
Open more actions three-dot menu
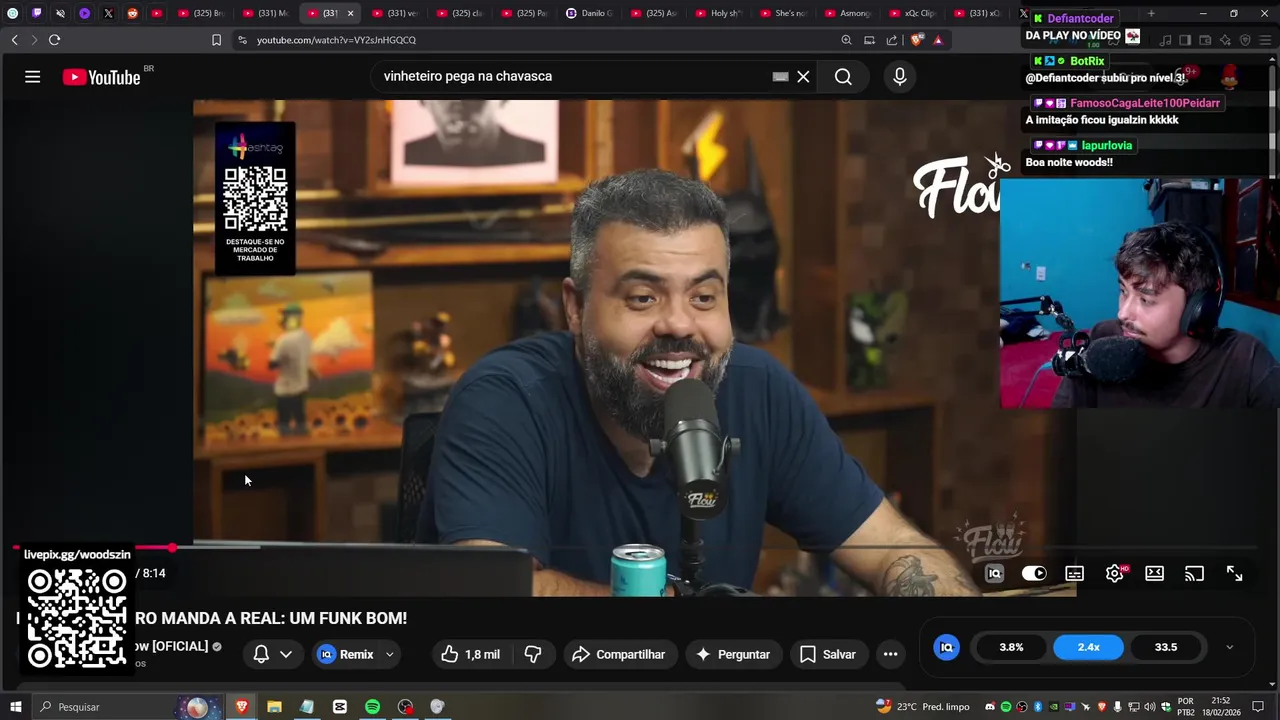click(890, 654)
